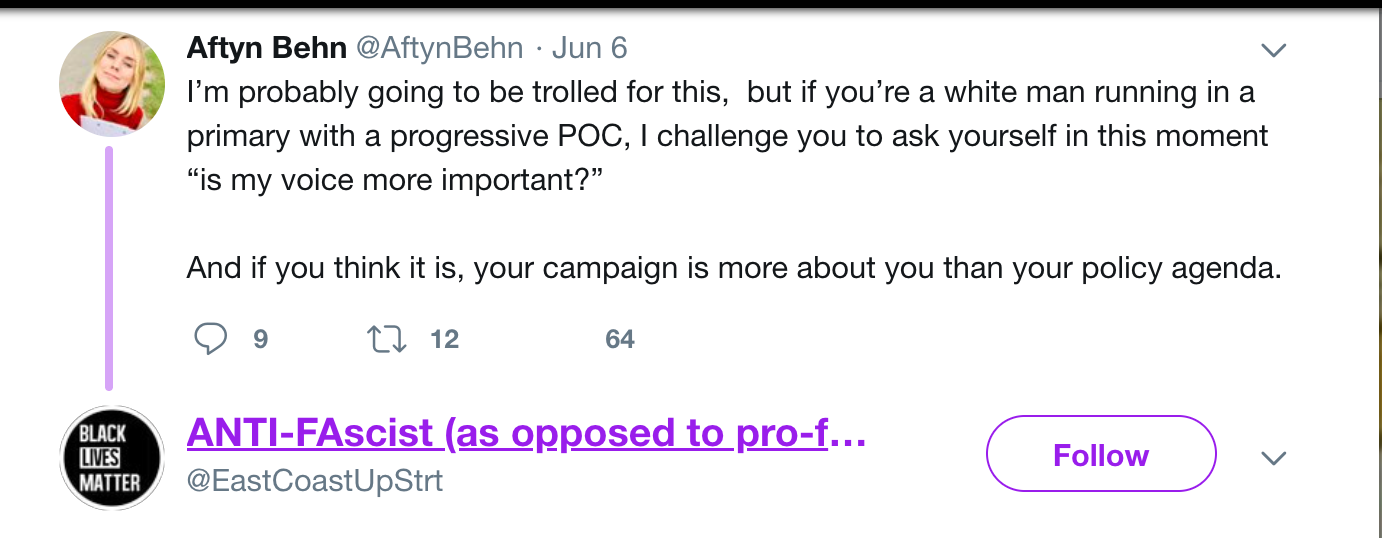Open Aftyn Behn's profile picture
Viewport: 1382px width, 538px height.
pyautogui.click(x=112, y=83)
